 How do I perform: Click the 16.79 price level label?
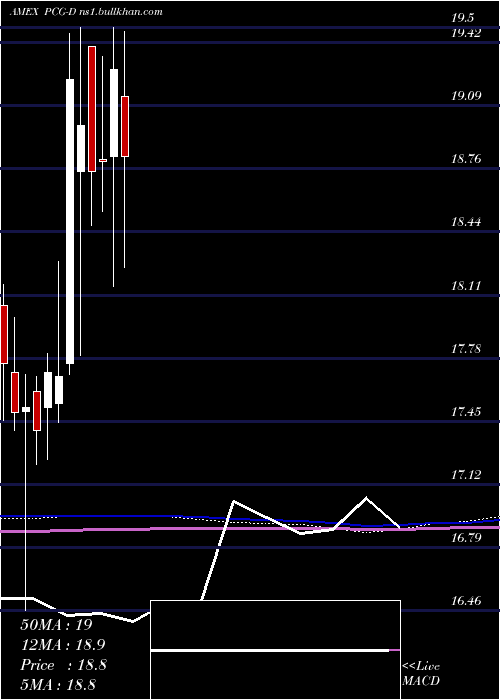coord(467,537)
